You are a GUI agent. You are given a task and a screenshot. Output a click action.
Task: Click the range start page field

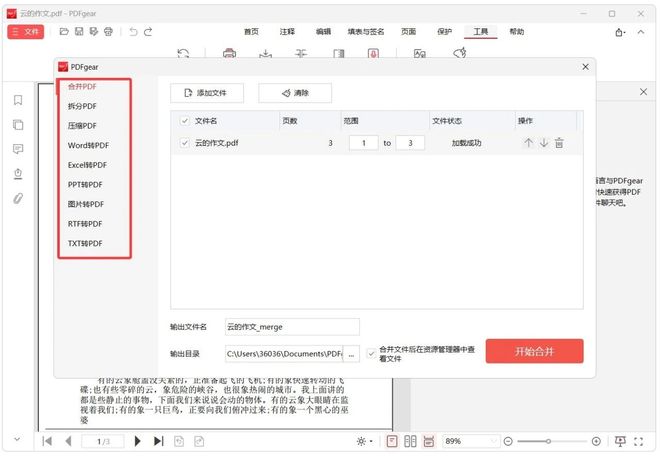364,143
